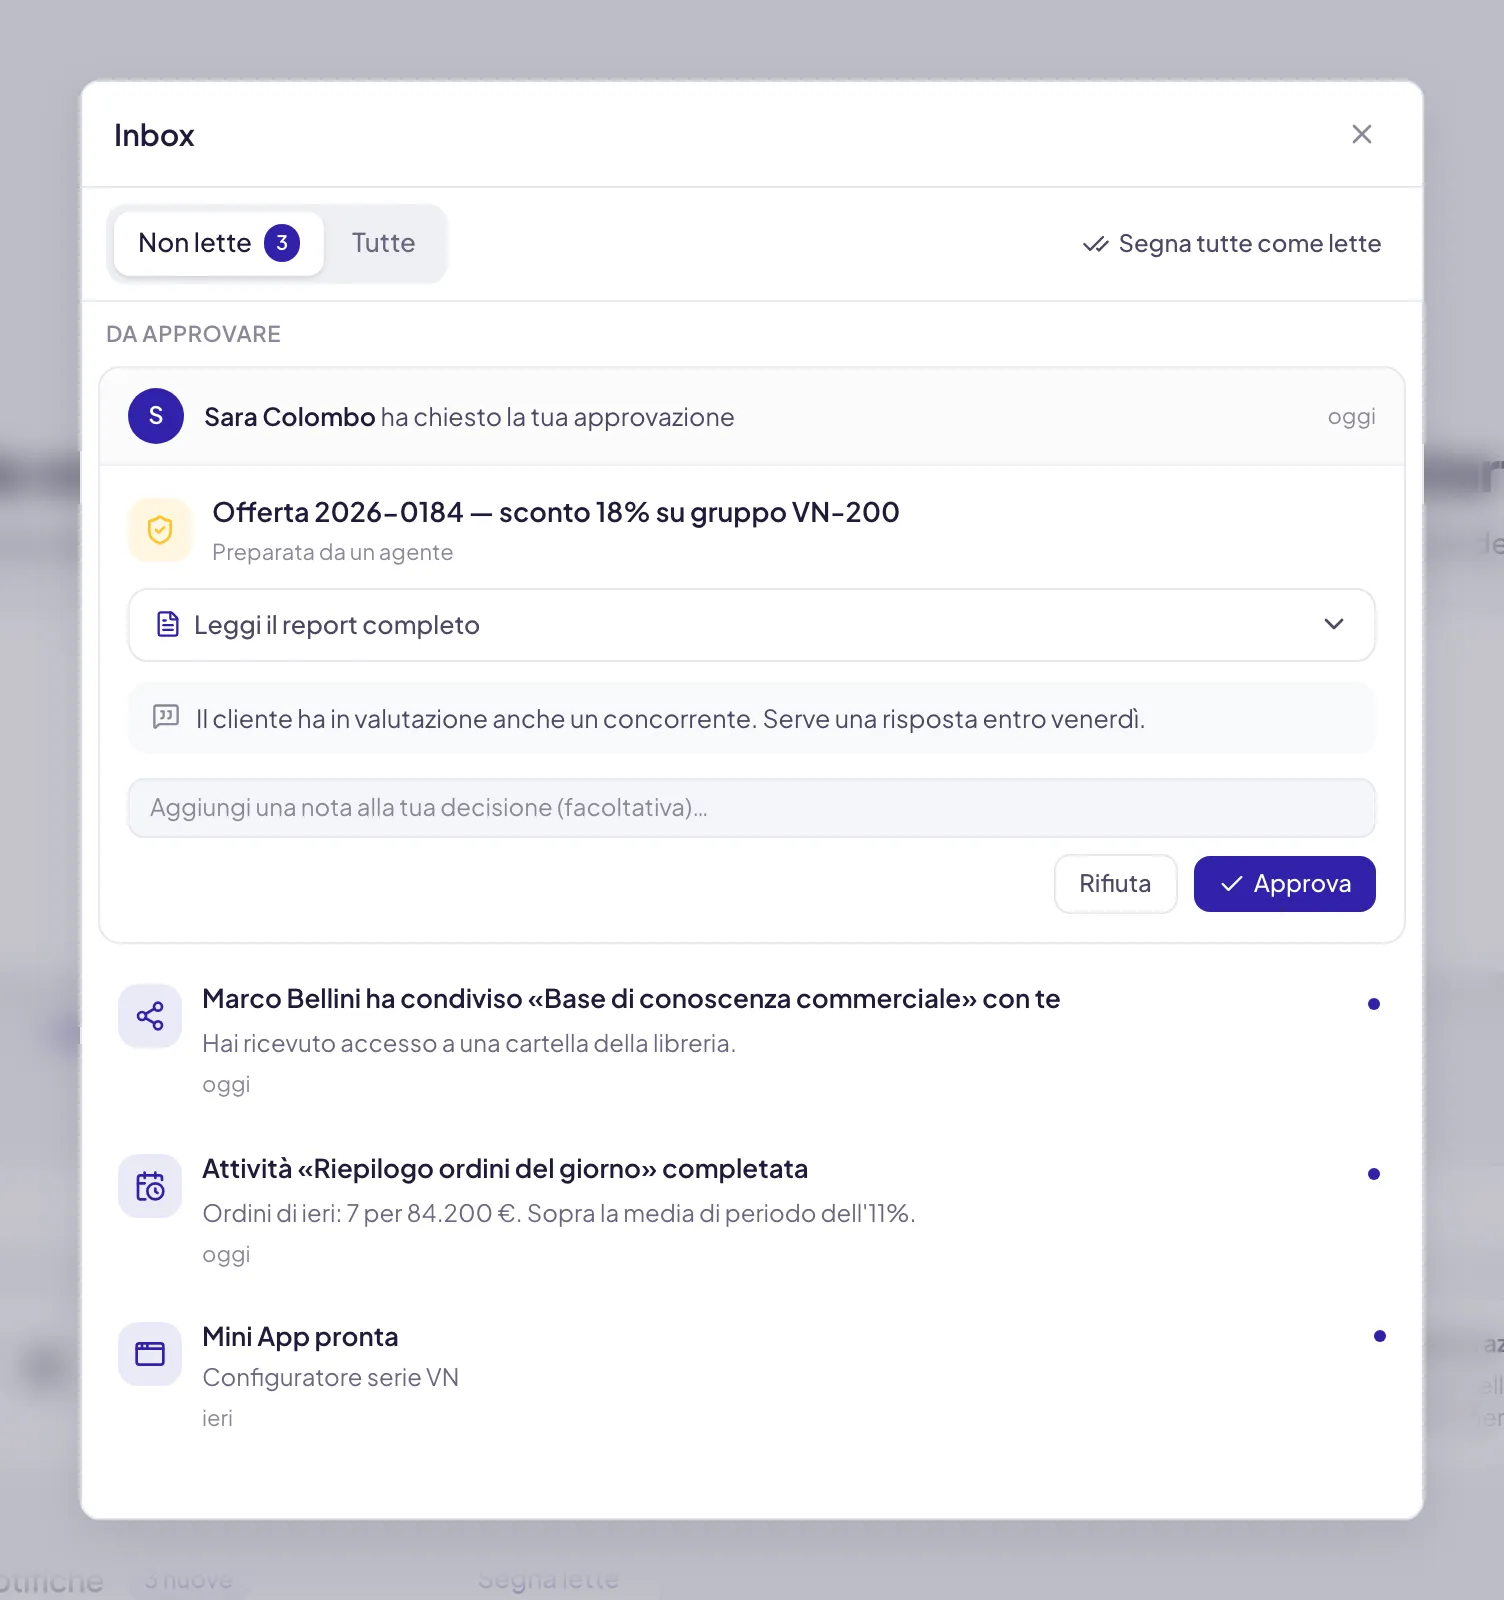Click the Rifiuta button
The height and width of the screenshot is (1600, 1504).
point(1115,884)
